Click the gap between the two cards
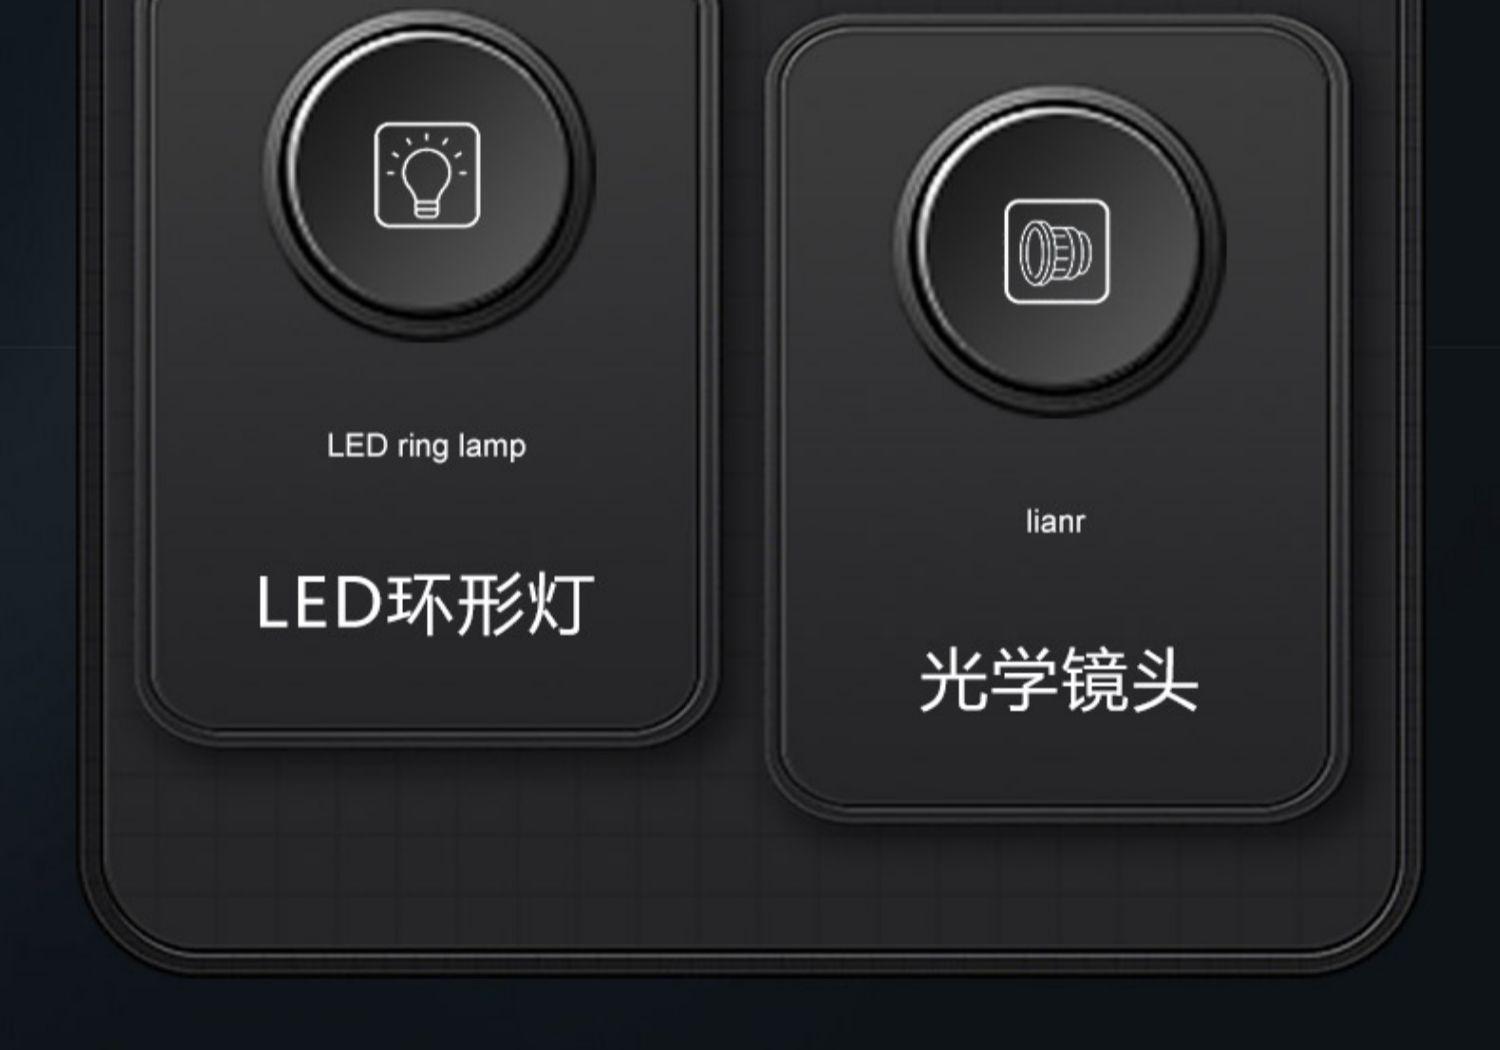The height and width of the screenshot is (1050, 1500). tap(742, 400)
